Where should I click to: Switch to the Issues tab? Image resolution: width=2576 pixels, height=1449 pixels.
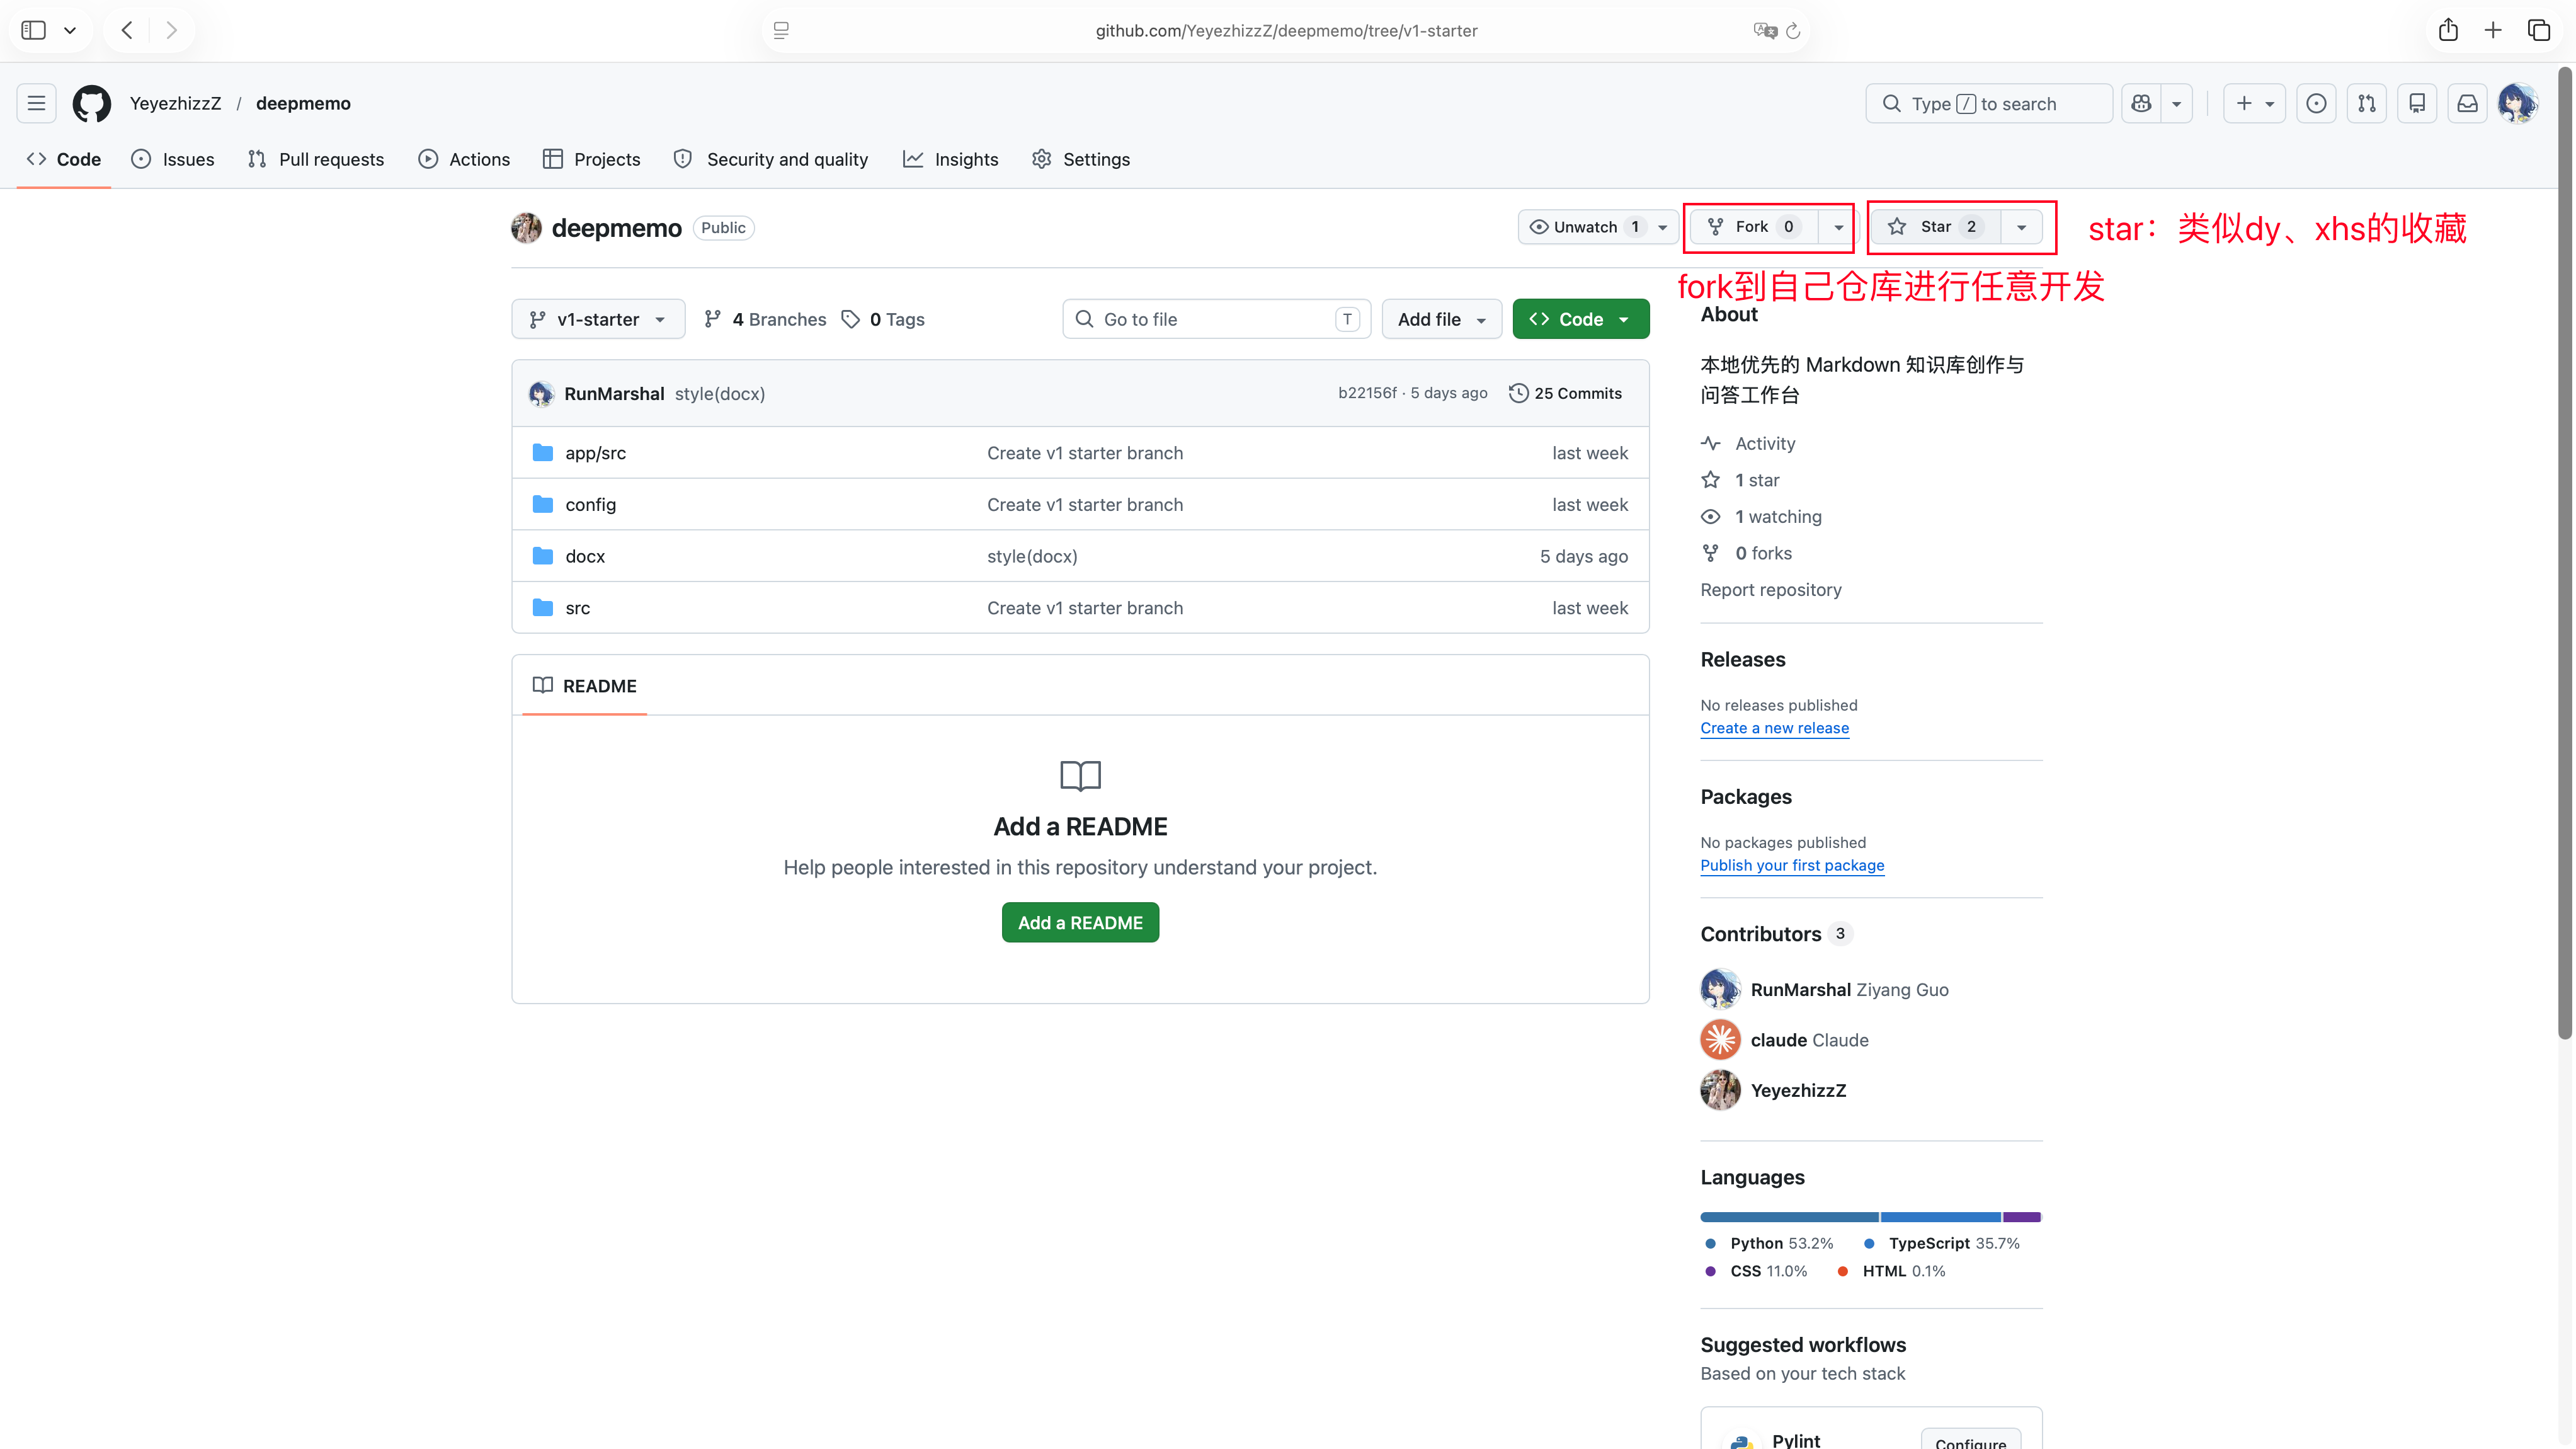tap(173, 159)
